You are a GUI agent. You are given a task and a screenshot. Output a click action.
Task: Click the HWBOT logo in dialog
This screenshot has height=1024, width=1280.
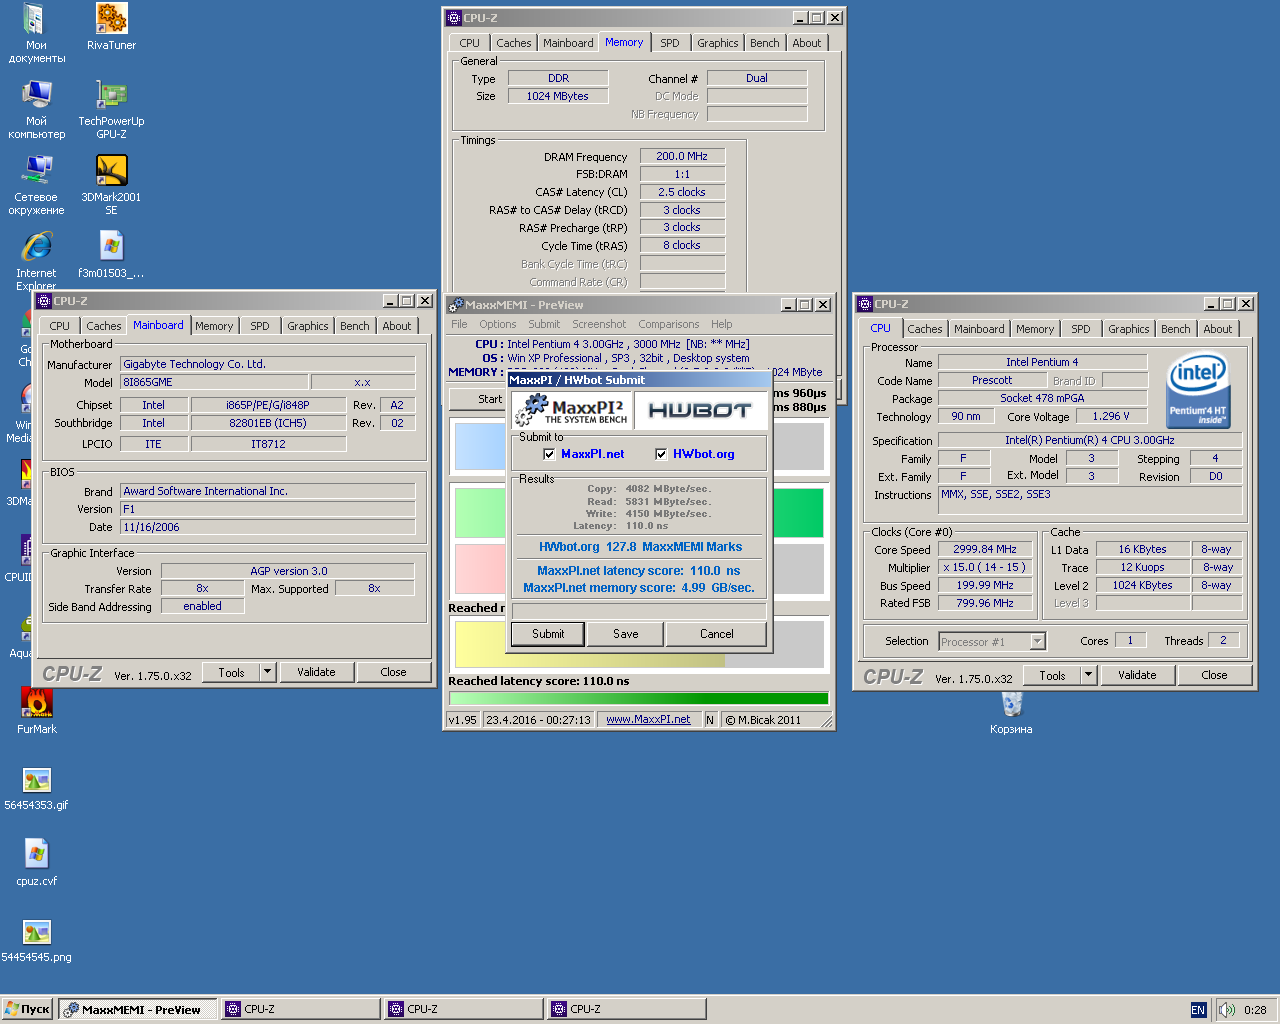click(x=699, y=410)
